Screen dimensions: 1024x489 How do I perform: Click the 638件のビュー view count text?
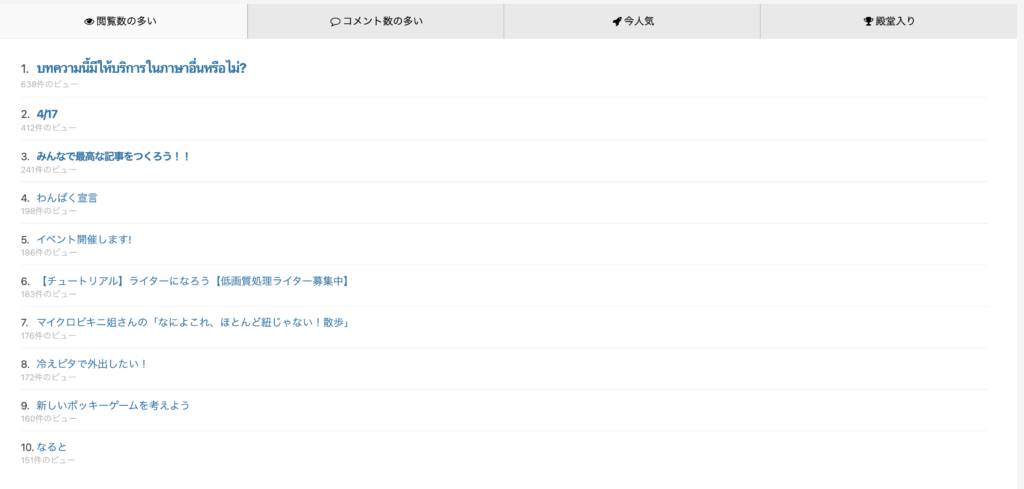pos(48,84)
